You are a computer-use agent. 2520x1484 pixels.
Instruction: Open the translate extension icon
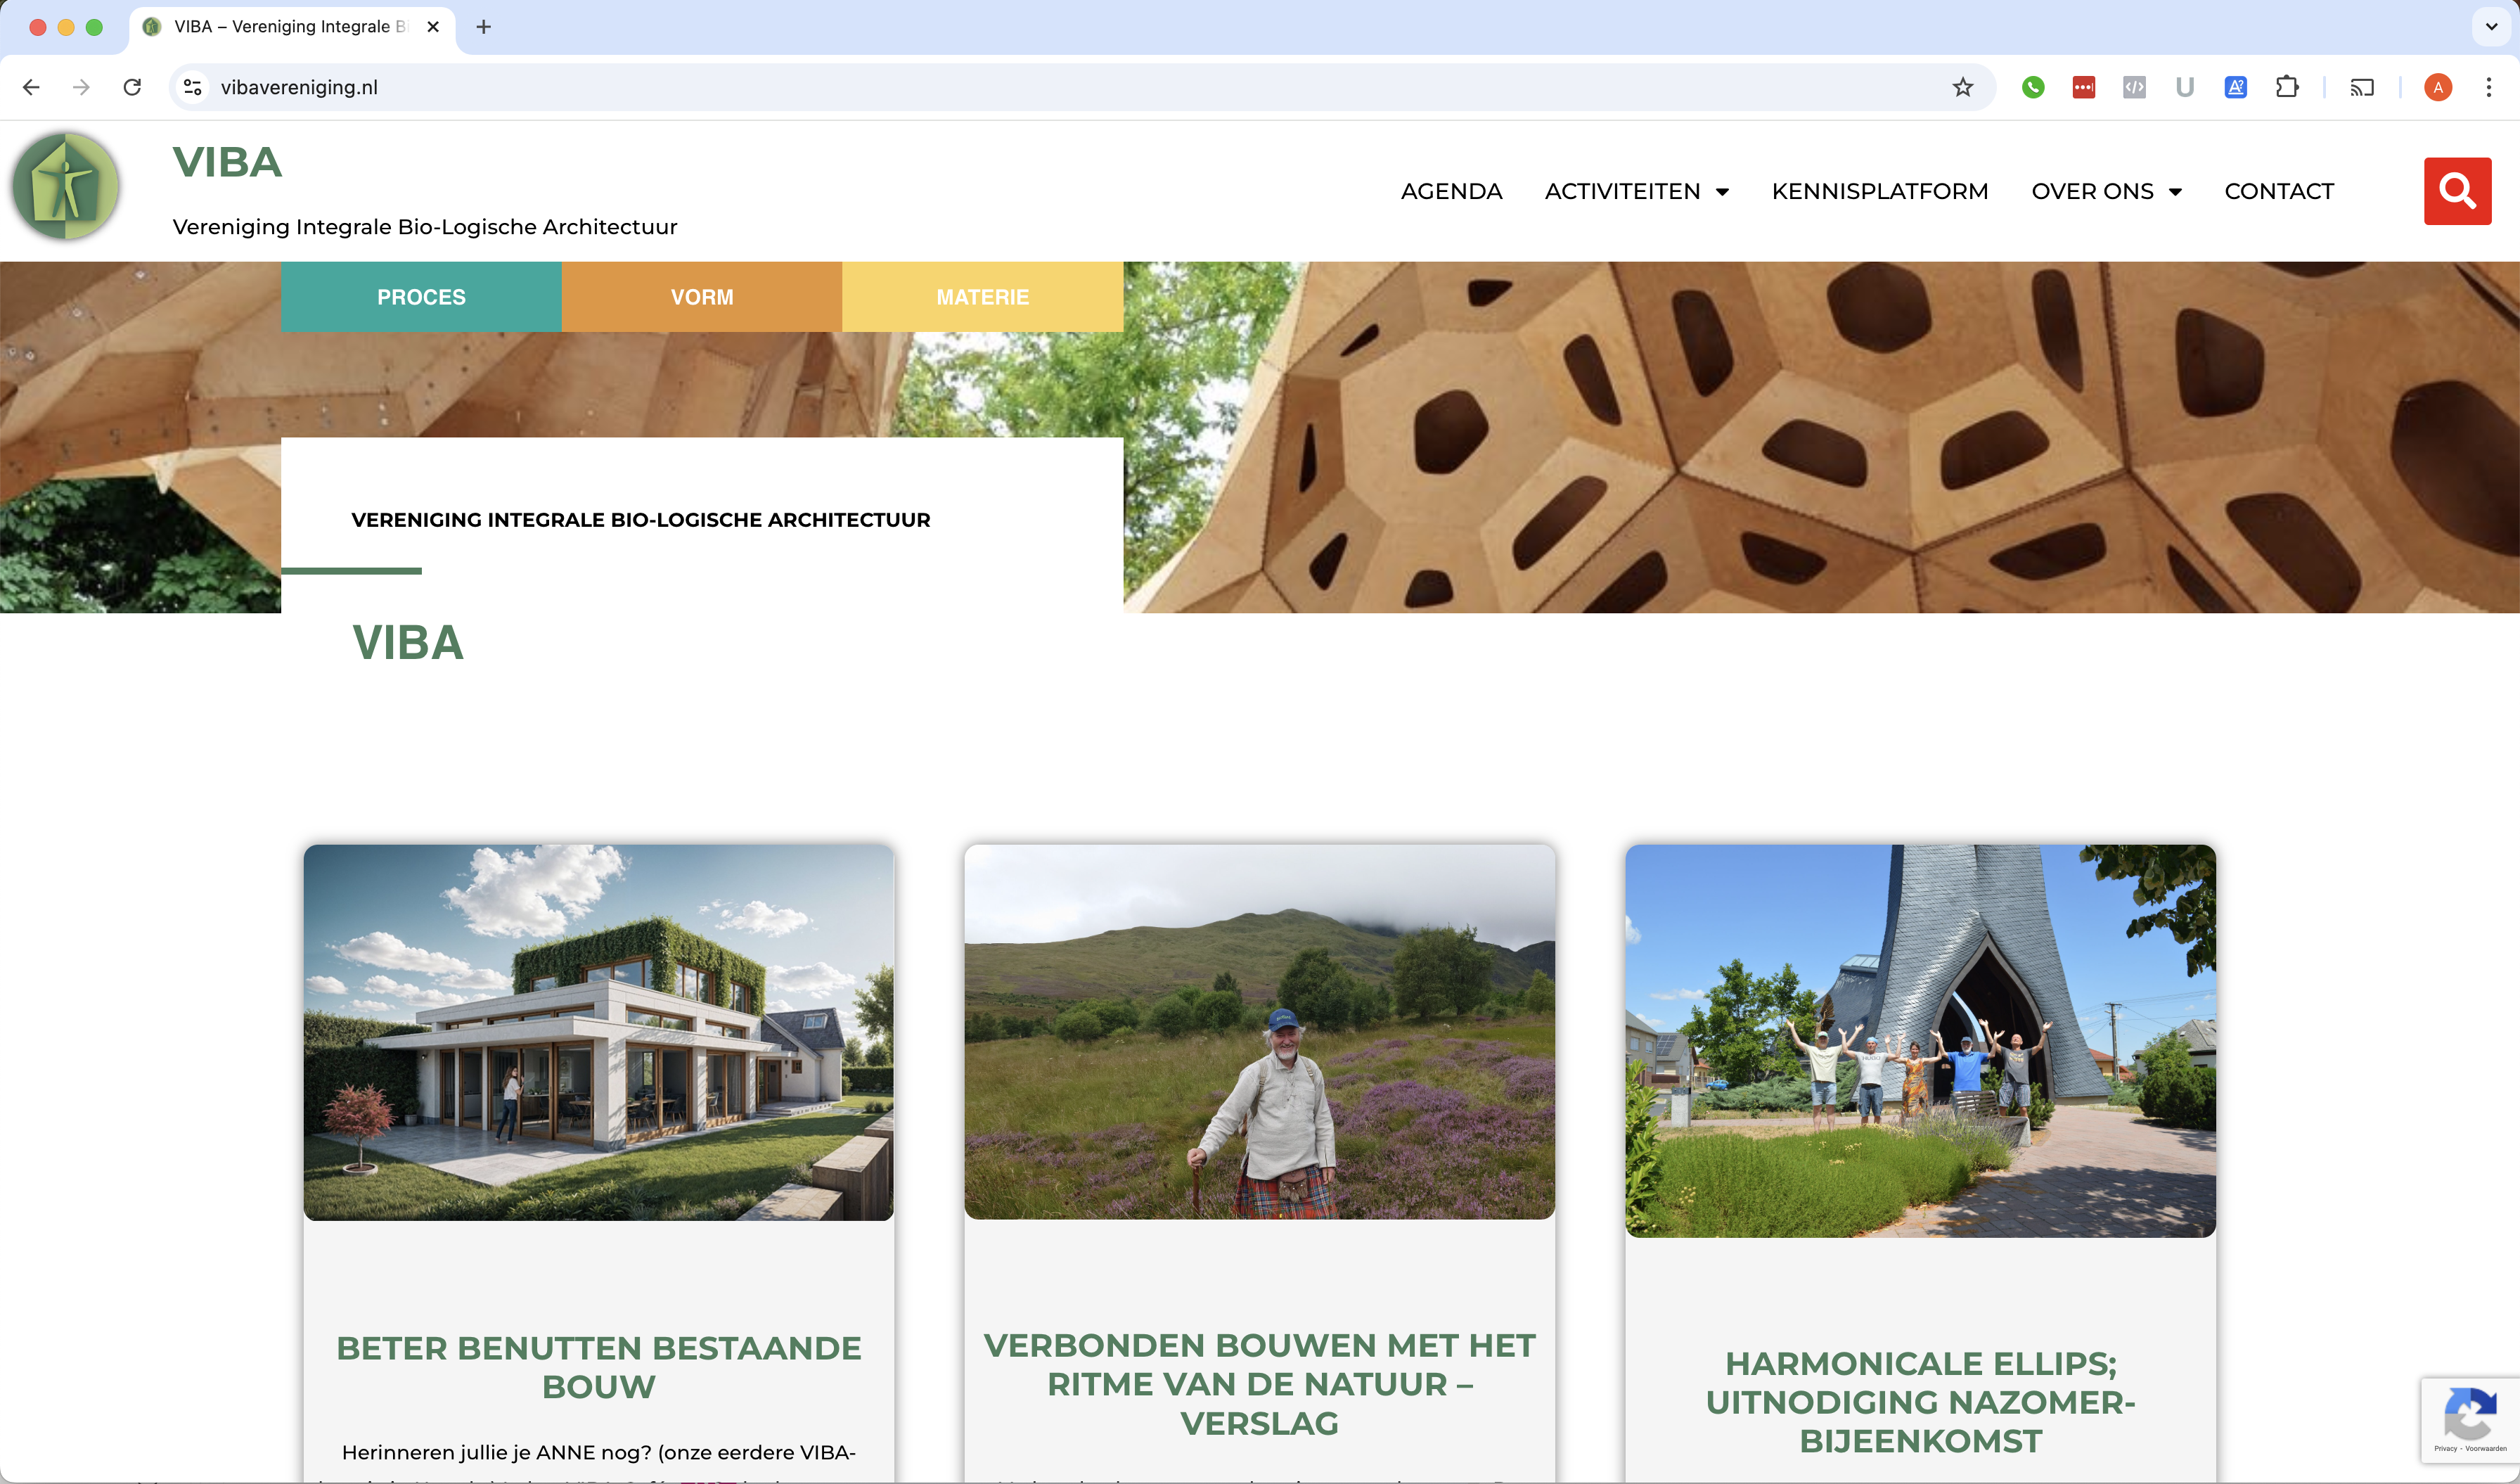[2235, 87]
